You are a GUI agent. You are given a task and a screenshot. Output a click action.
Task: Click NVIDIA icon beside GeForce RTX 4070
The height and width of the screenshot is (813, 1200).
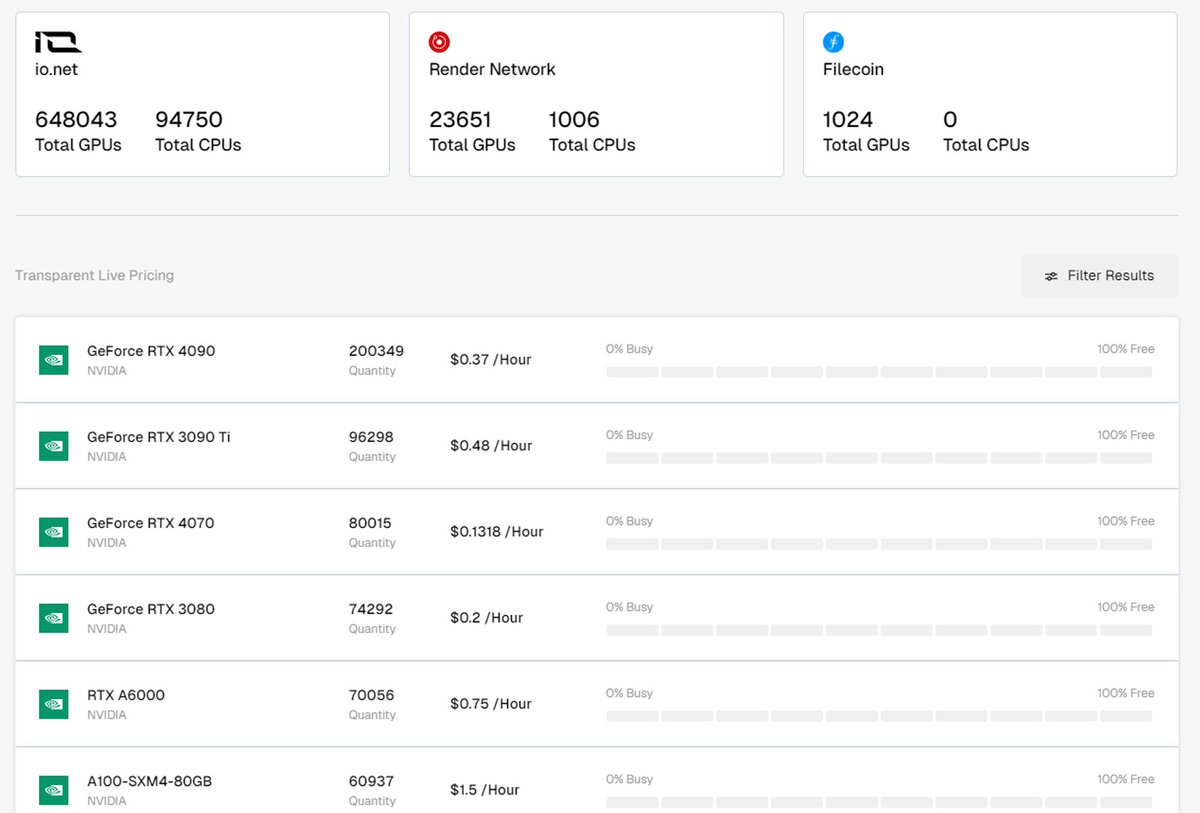[54, 532]
